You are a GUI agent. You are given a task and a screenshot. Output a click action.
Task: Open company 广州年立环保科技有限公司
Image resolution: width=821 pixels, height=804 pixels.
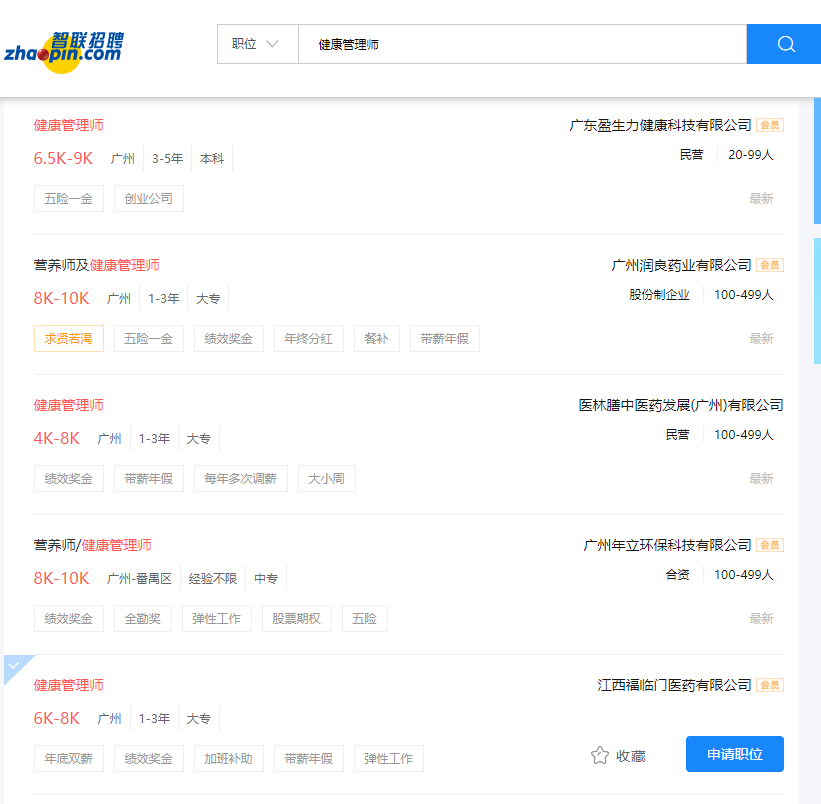coord(667,545)
